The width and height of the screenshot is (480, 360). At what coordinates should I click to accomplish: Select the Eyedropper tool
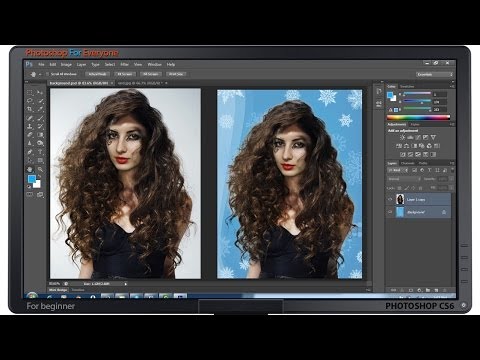click(x=40, y=109)
